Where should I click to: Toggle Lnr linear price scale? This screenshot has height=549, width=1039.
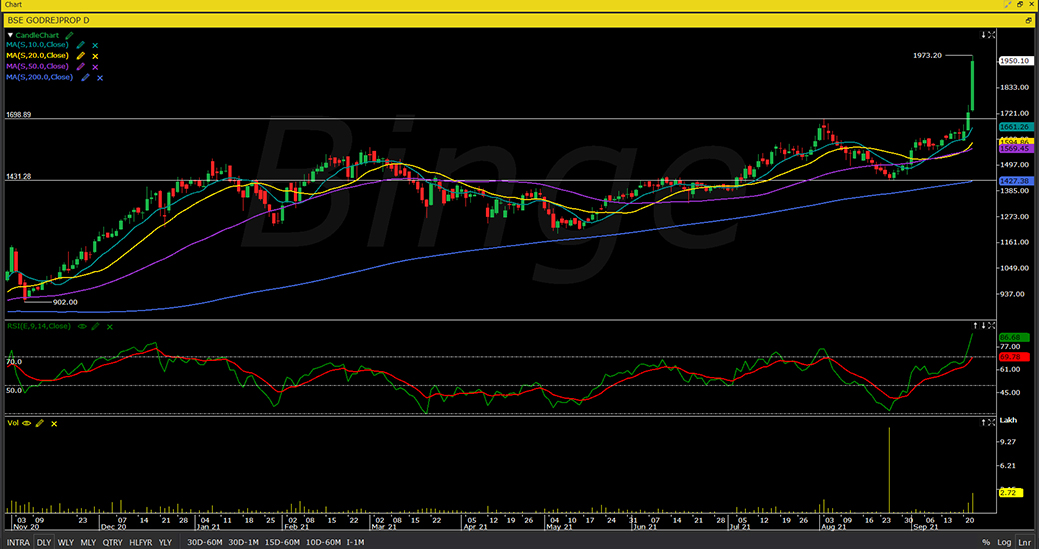click(1024, 542)
